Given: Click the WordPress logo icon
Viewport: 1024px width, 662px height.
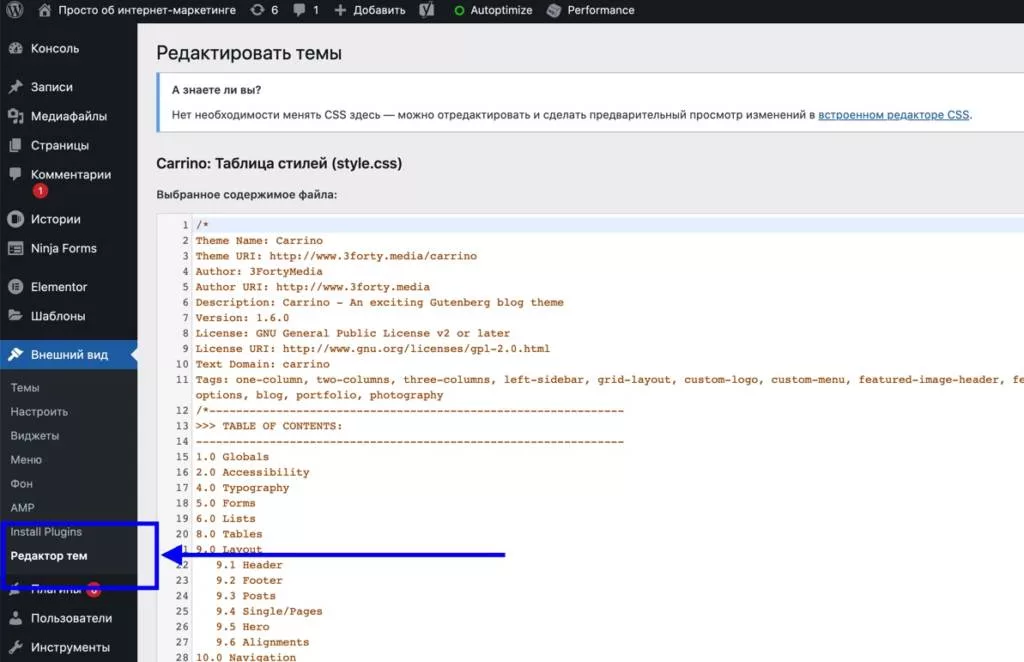Looking at the screenshot, I should [14, 10].
